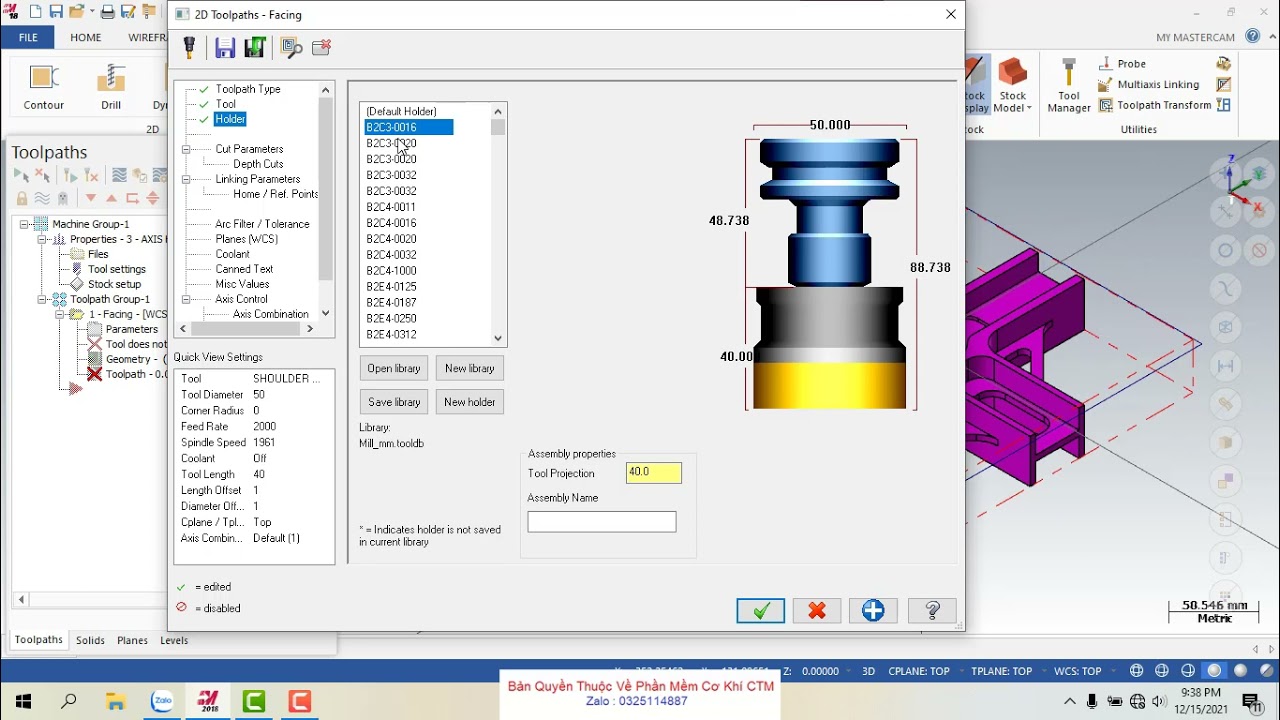Select (Default Holder) in holder list

coord(401,111)
